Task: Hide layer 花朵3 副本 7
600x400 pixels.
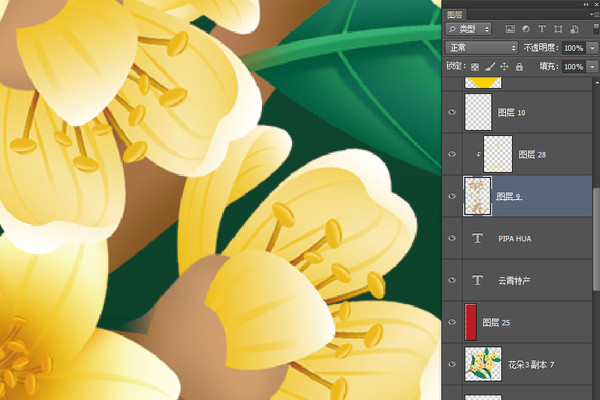Action: [x=452, y=364]
